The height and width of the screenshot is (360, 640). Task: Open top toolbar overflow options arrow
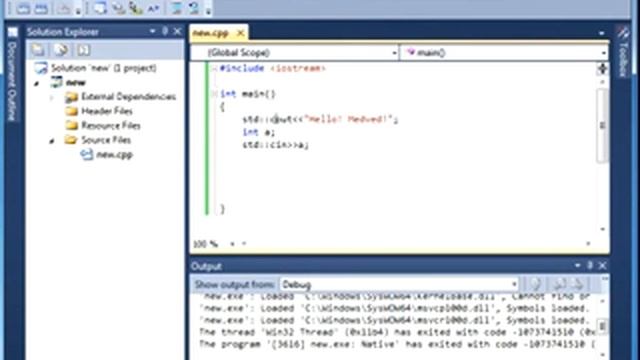(x=209, y=11)
